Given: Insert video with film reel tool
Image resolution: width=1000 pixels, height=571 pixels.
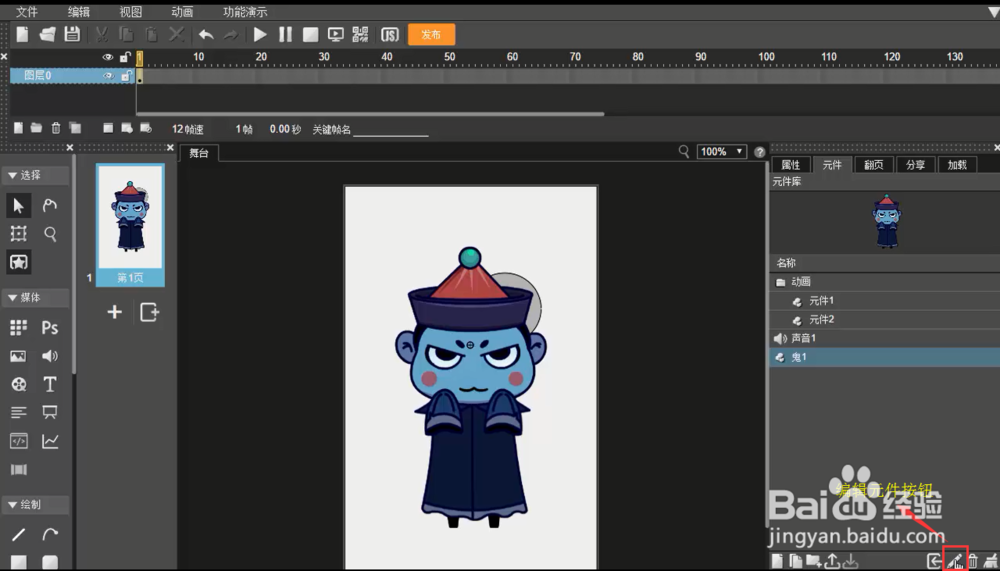Looking at the screenshot, I should pyautogui.click(x=18, y=384).
